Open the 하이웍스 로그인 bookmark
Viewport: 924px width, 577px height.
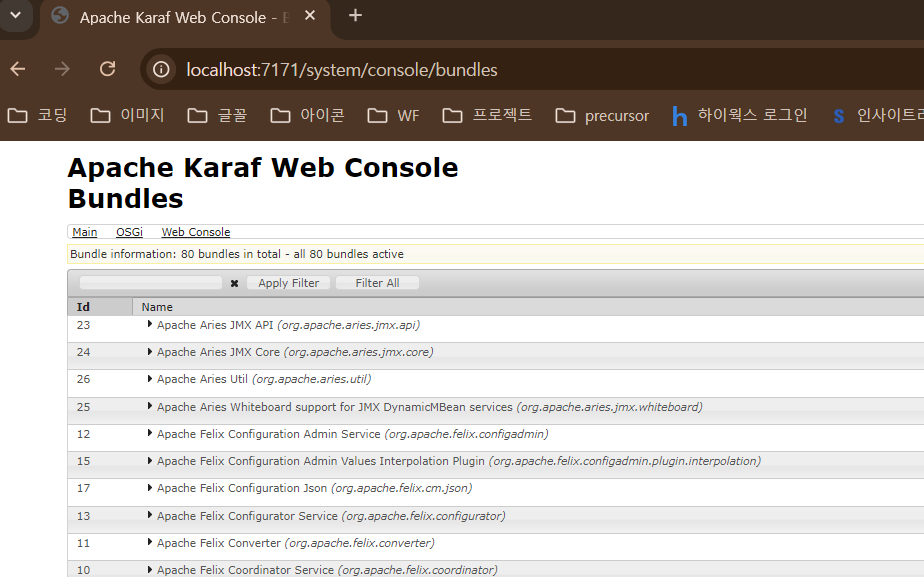[x=740, y=116]
